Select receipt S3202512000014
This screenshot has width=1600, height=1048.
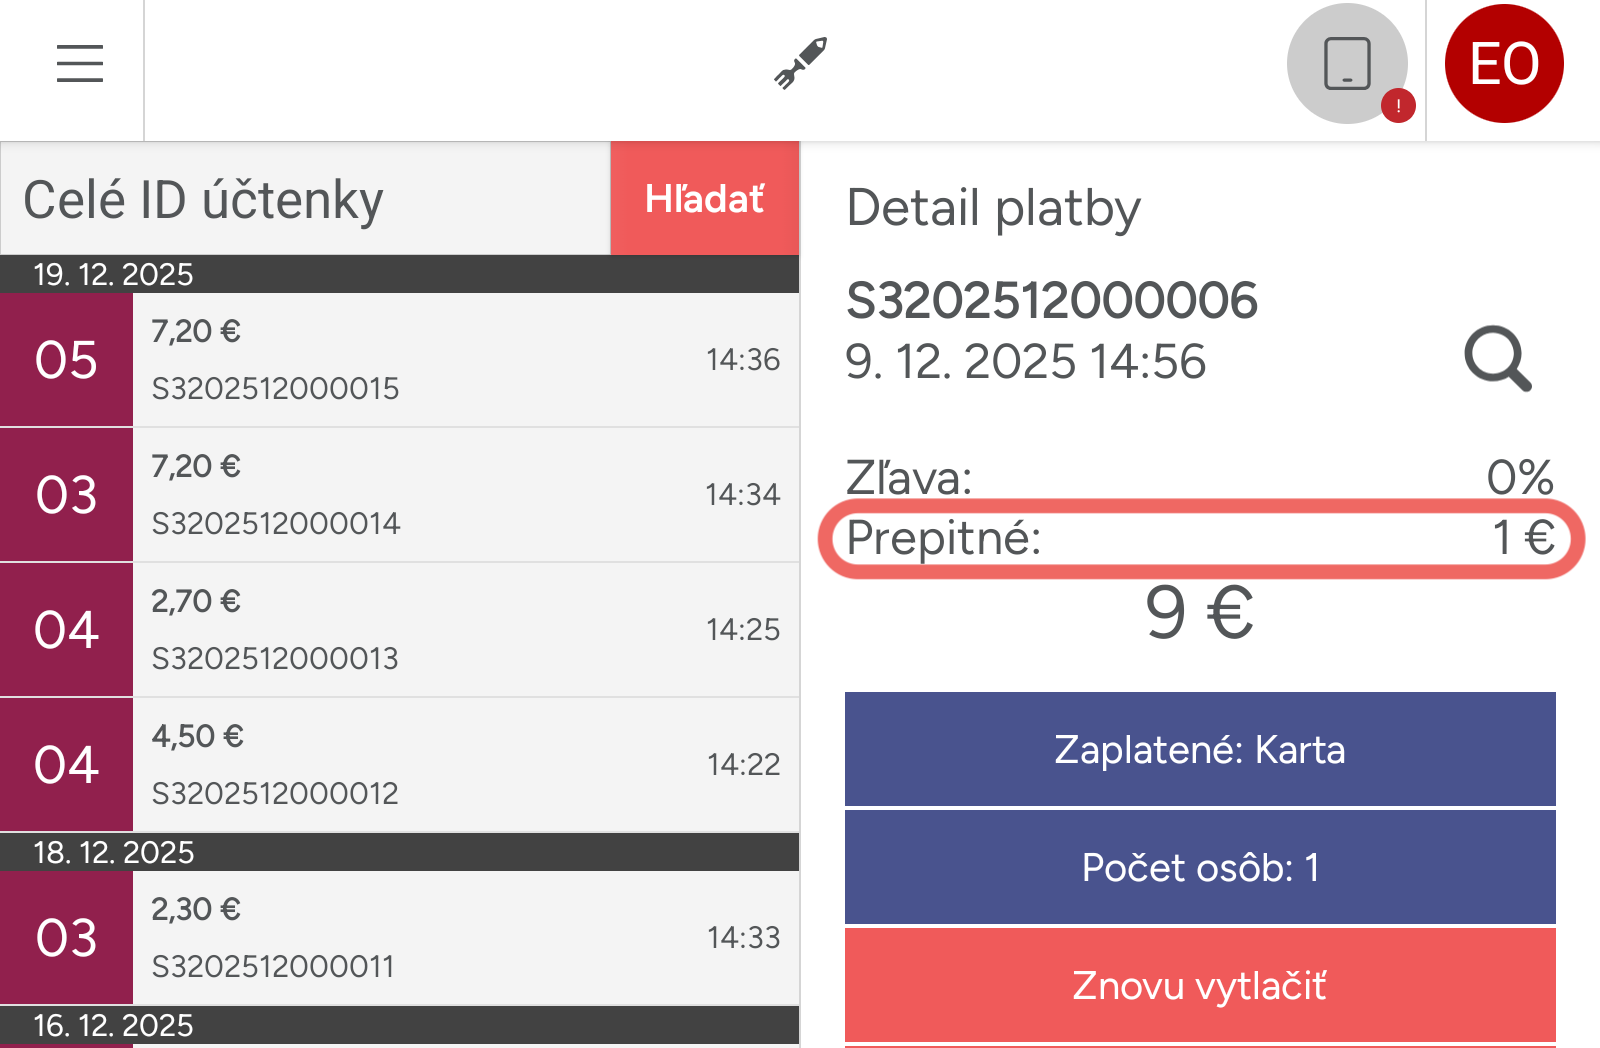click(x=465, y=495)
